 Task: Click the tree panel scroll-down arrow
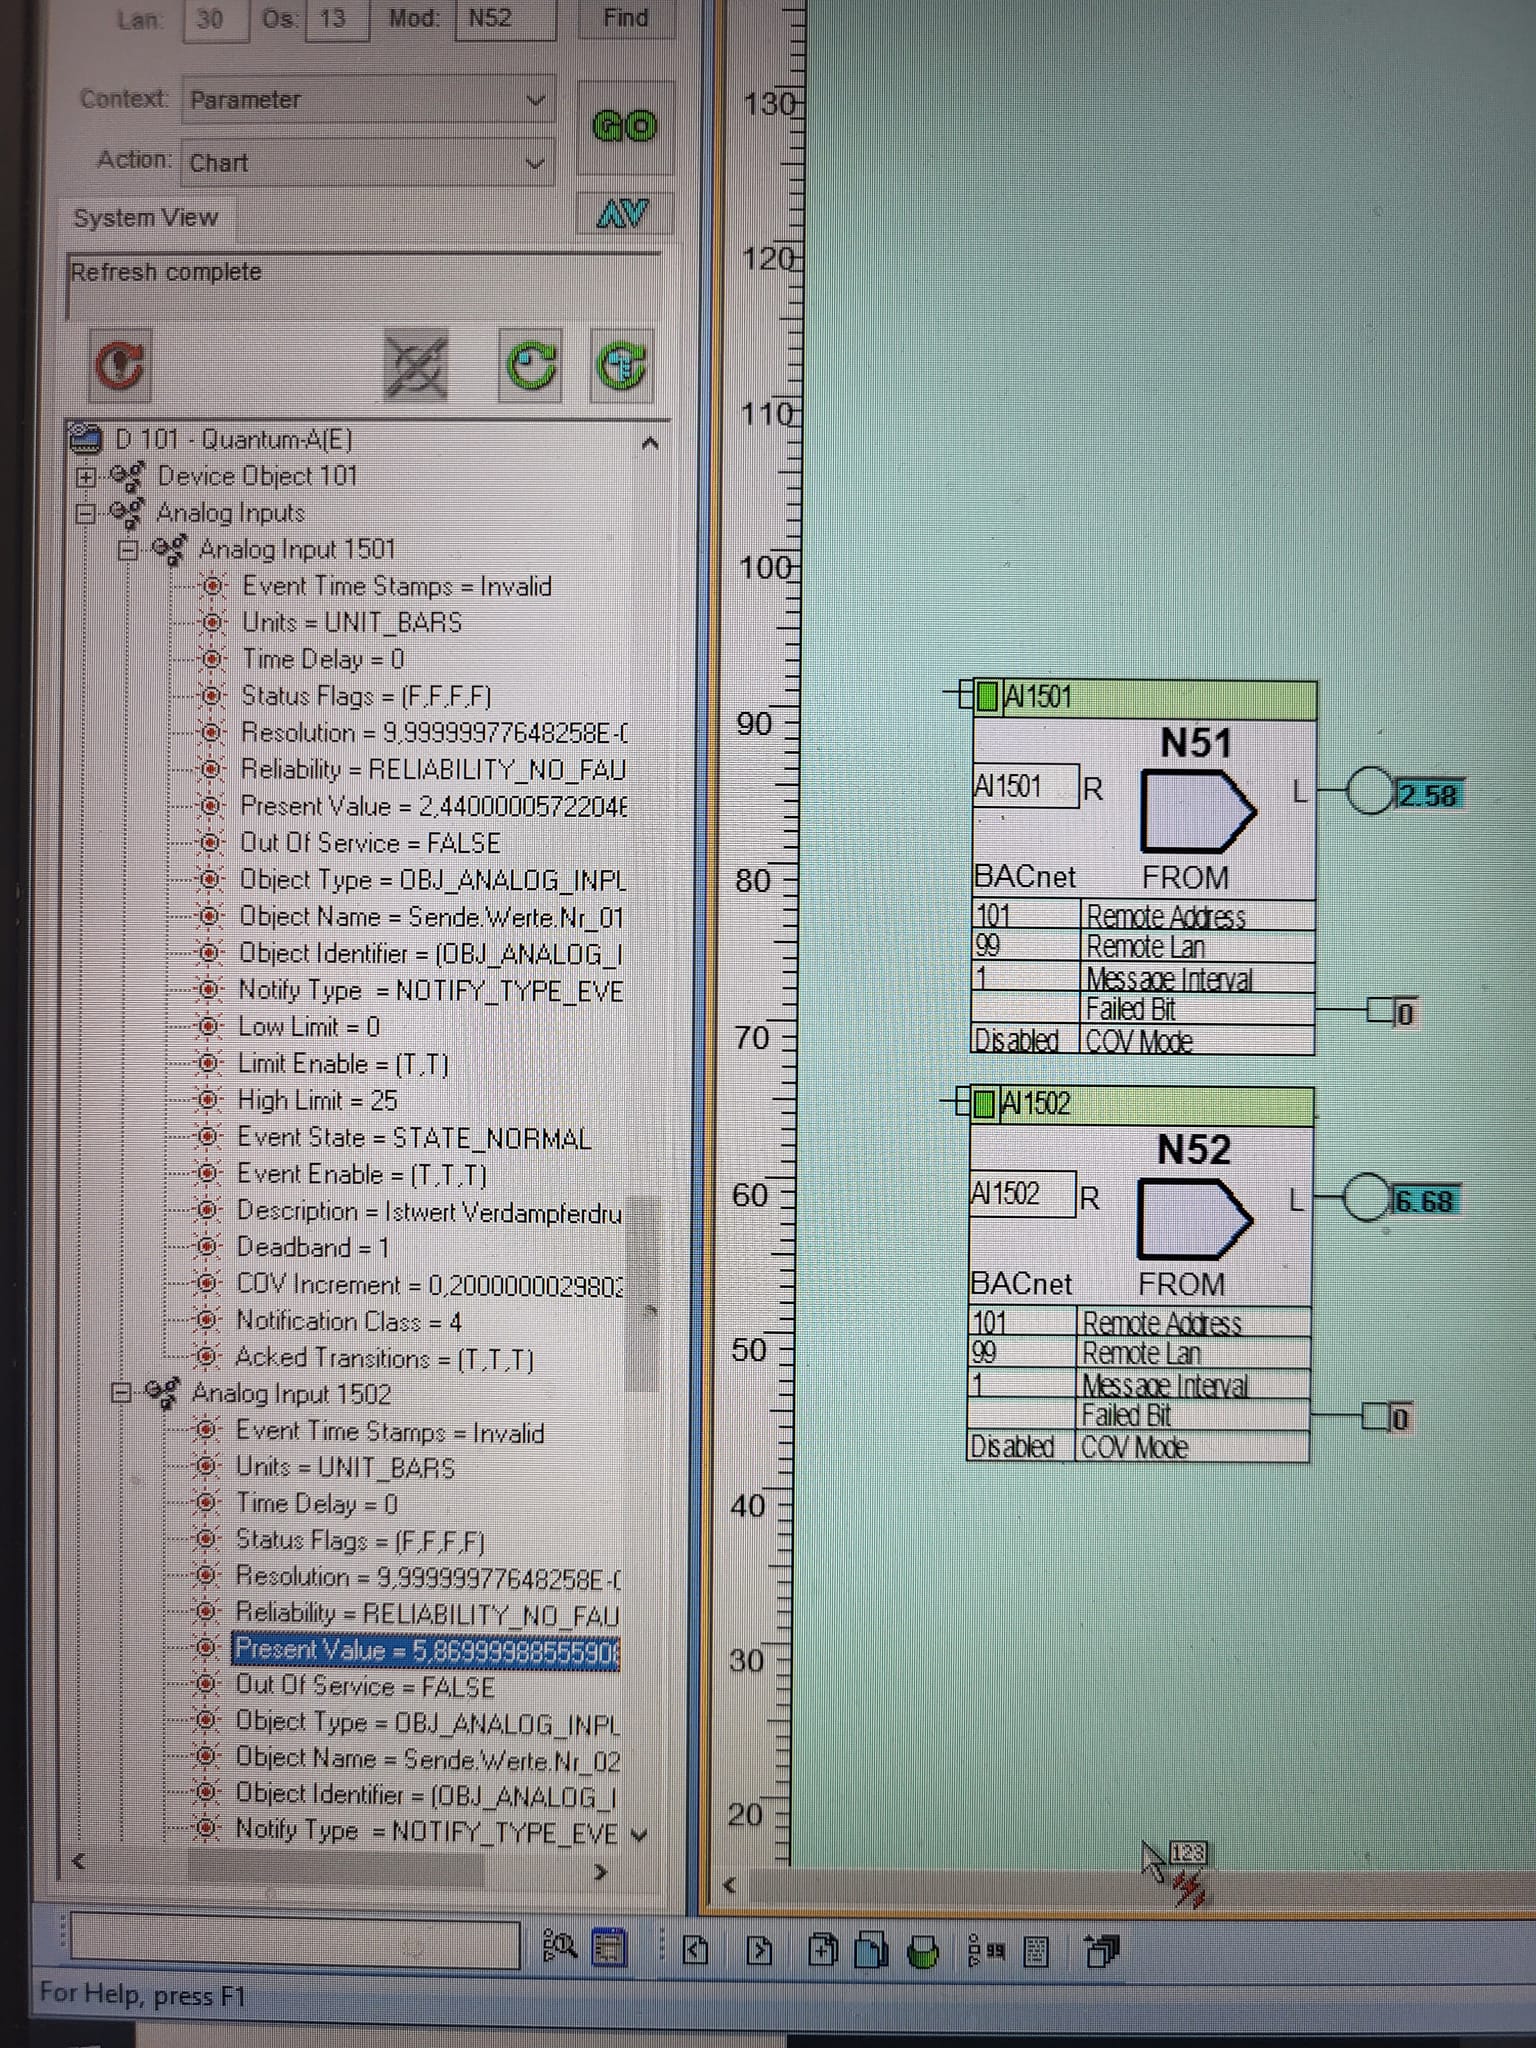coord(641,1834)
